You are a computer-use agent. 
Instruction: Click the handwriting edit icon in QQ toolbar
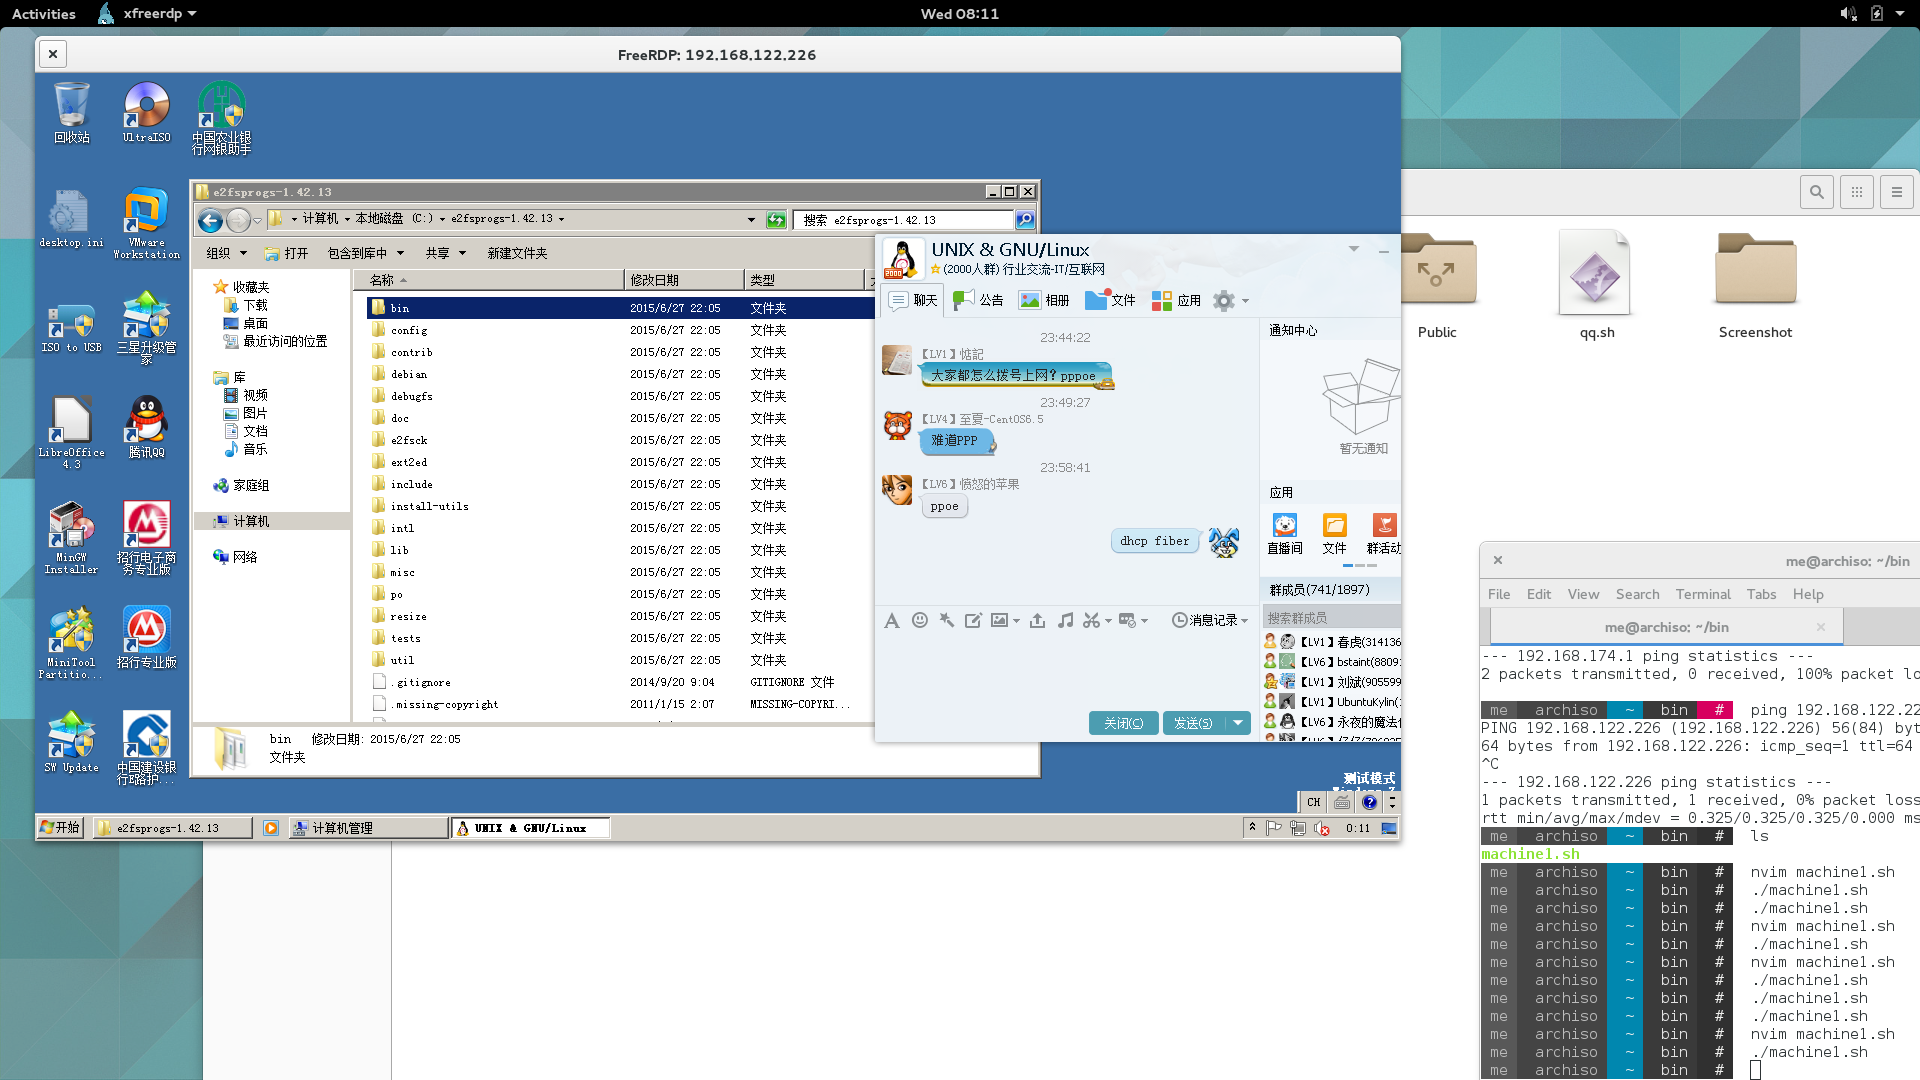pos(972,620)
